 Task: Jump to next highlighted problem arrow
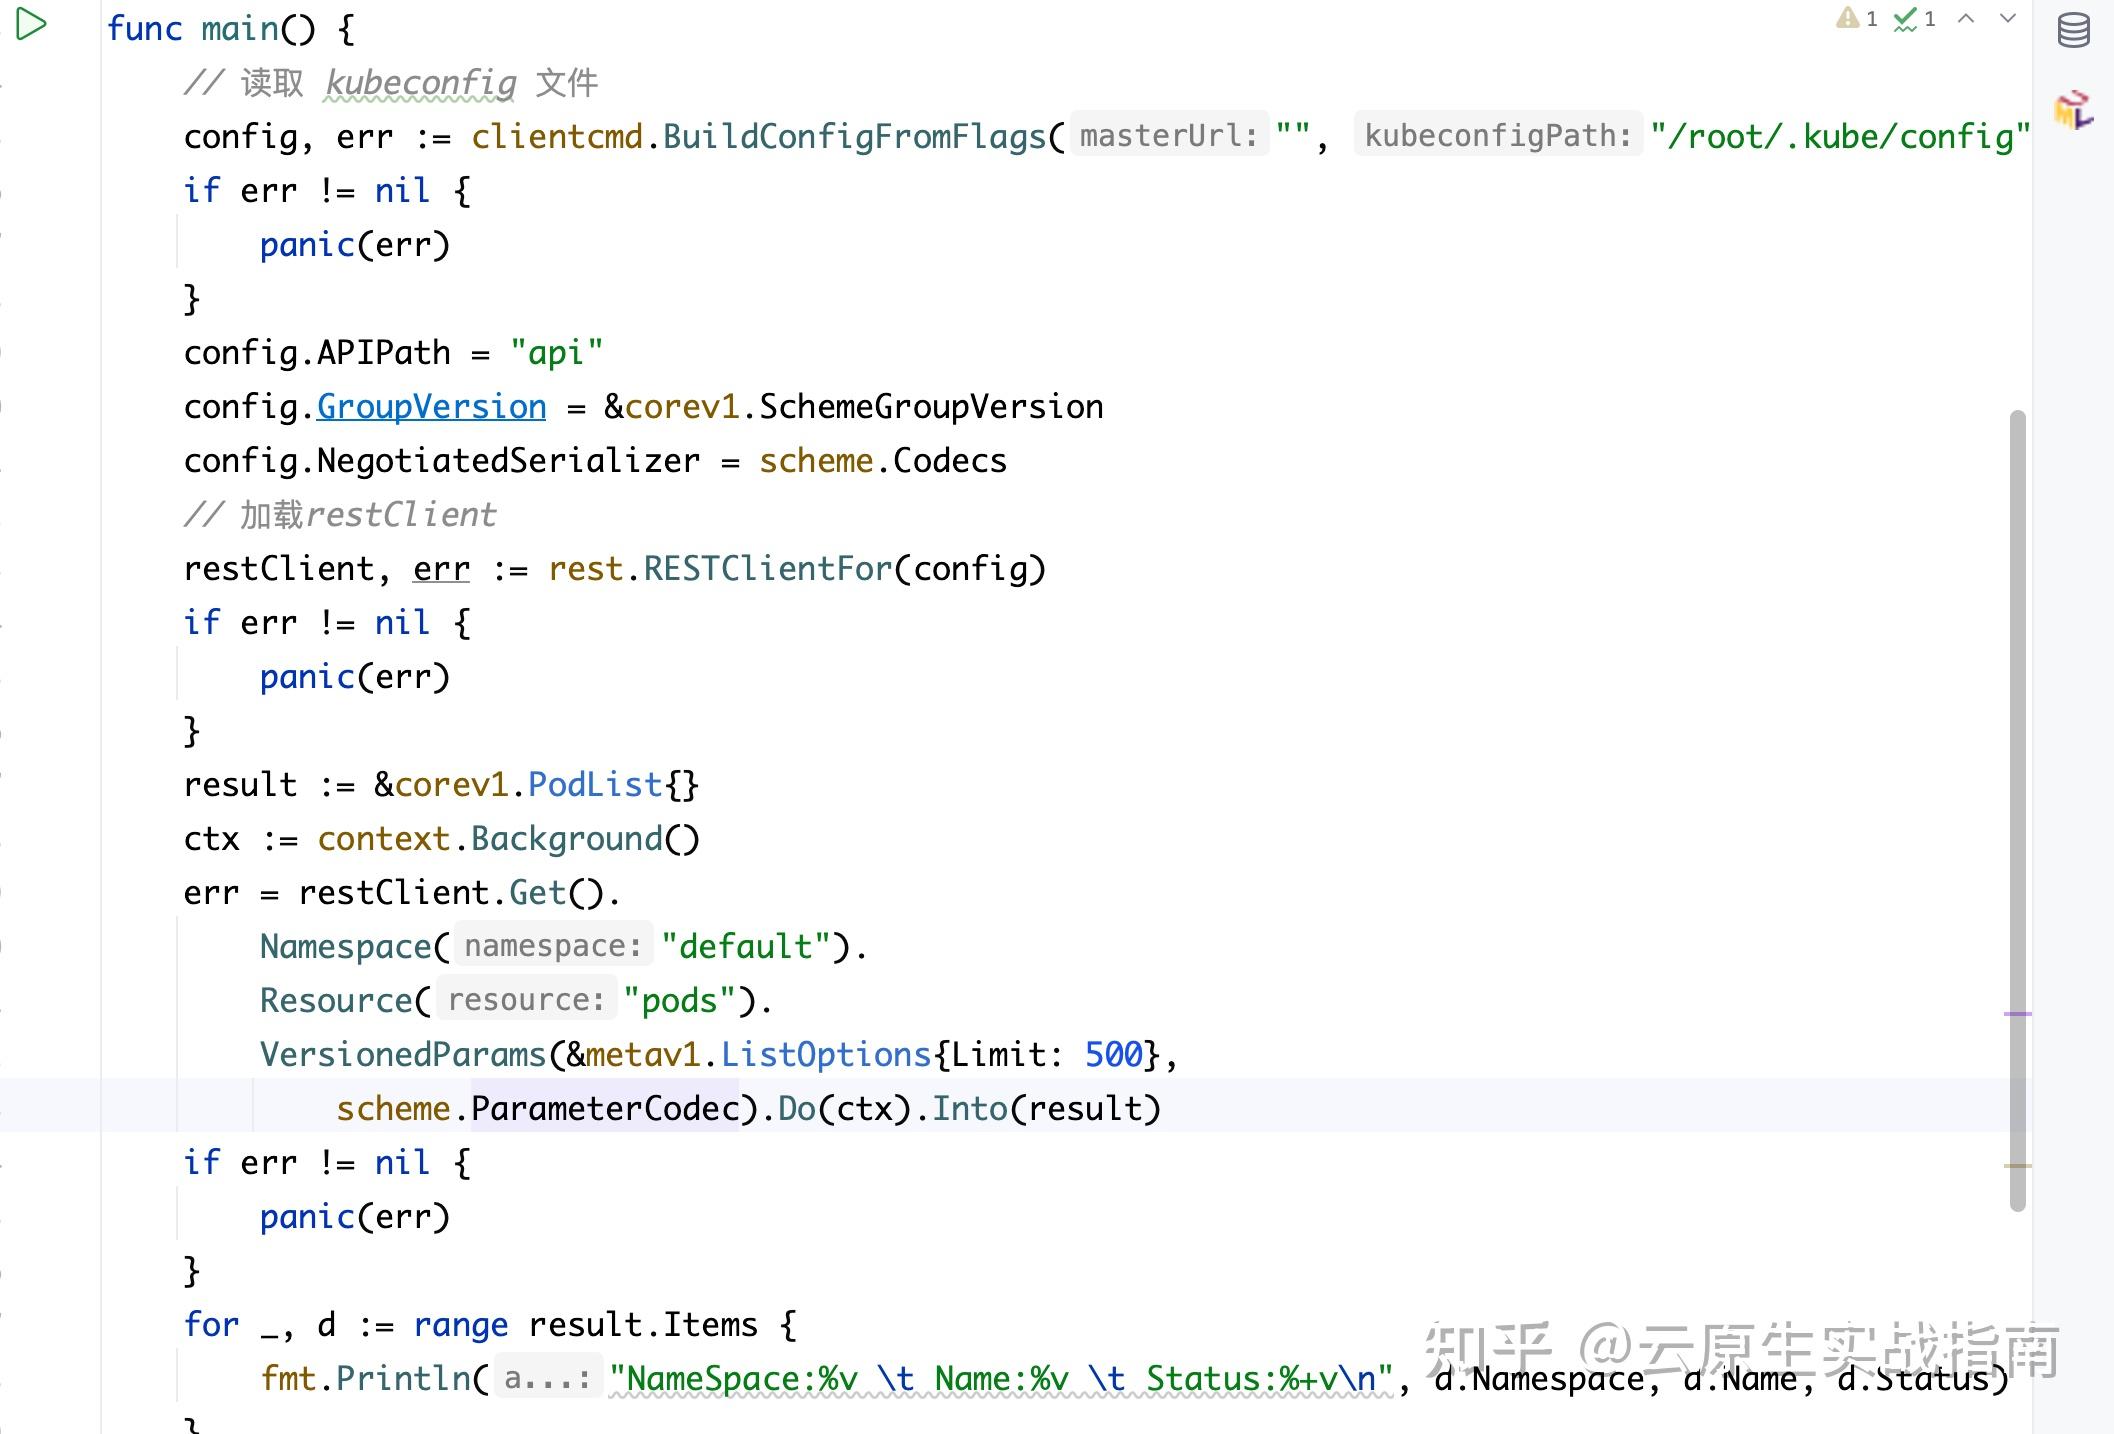(2007, 18)
